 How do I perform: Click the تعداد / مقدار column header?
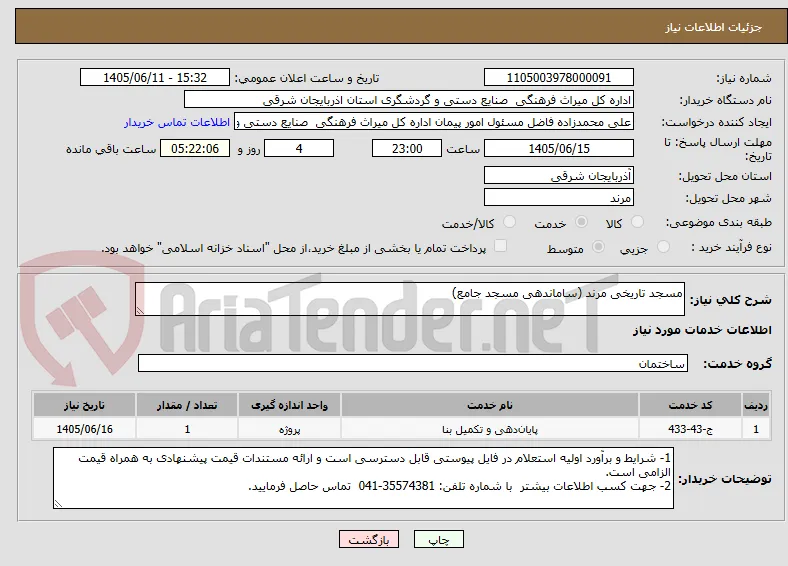pyautogui.click(x=187, y=405)
